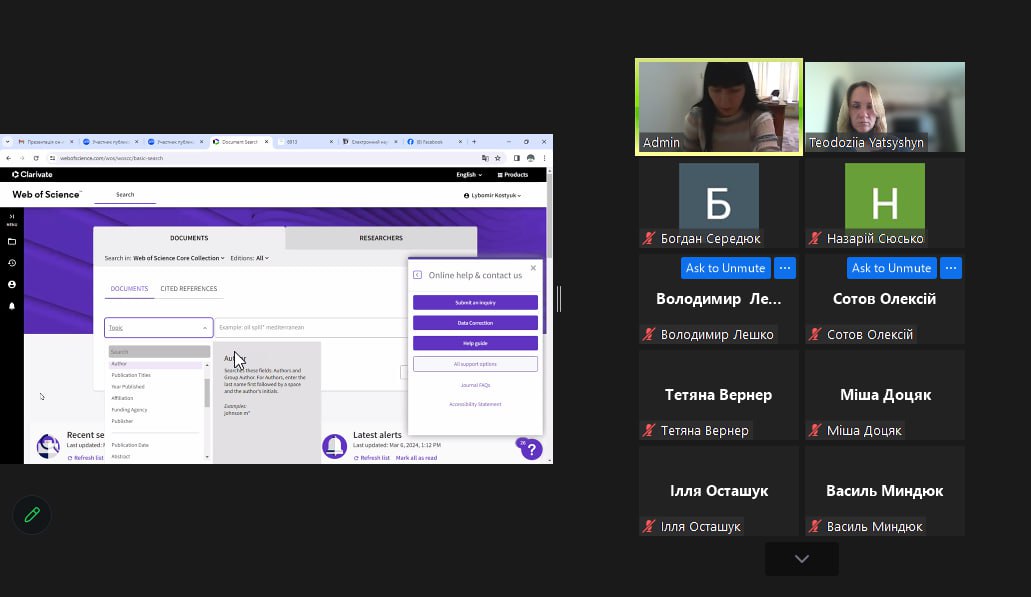Open the history clock icon in sidebar
This screenshot has width=1031, height=597.
click(12, 263)
